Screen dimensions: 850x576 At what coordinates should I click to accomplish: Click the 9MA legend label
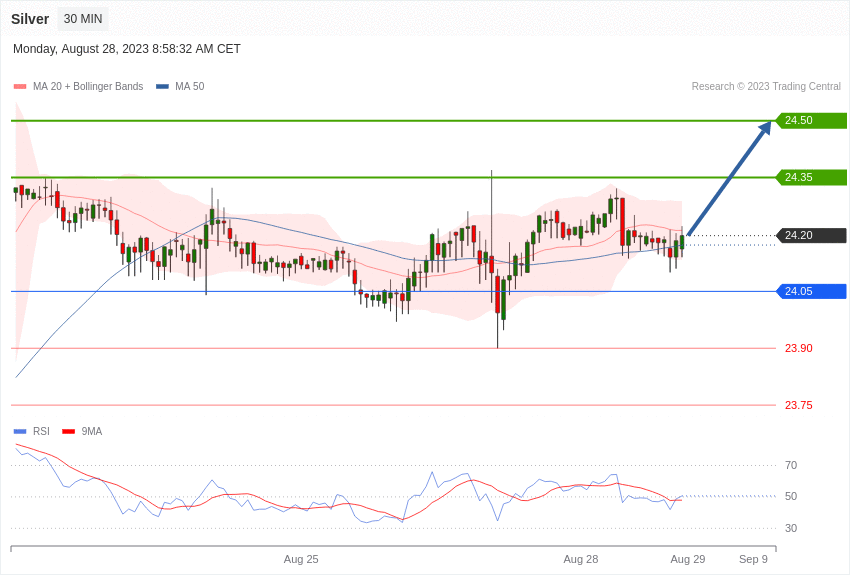pos(92,431)
